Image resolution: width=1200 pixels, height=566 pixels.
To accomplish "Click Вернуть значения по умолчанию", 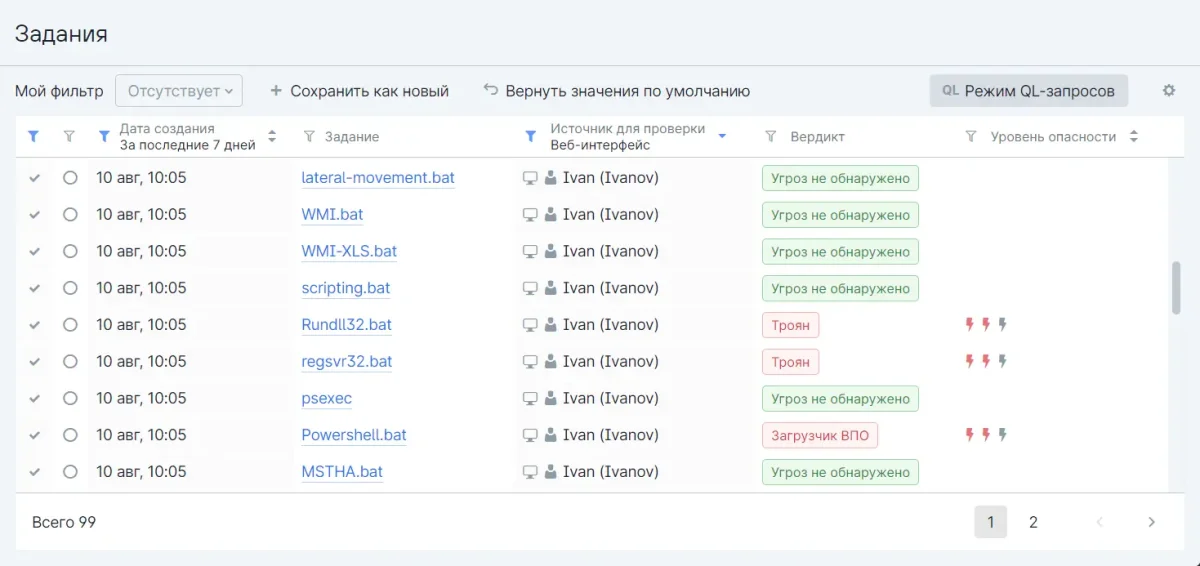I will click(616, 91).
